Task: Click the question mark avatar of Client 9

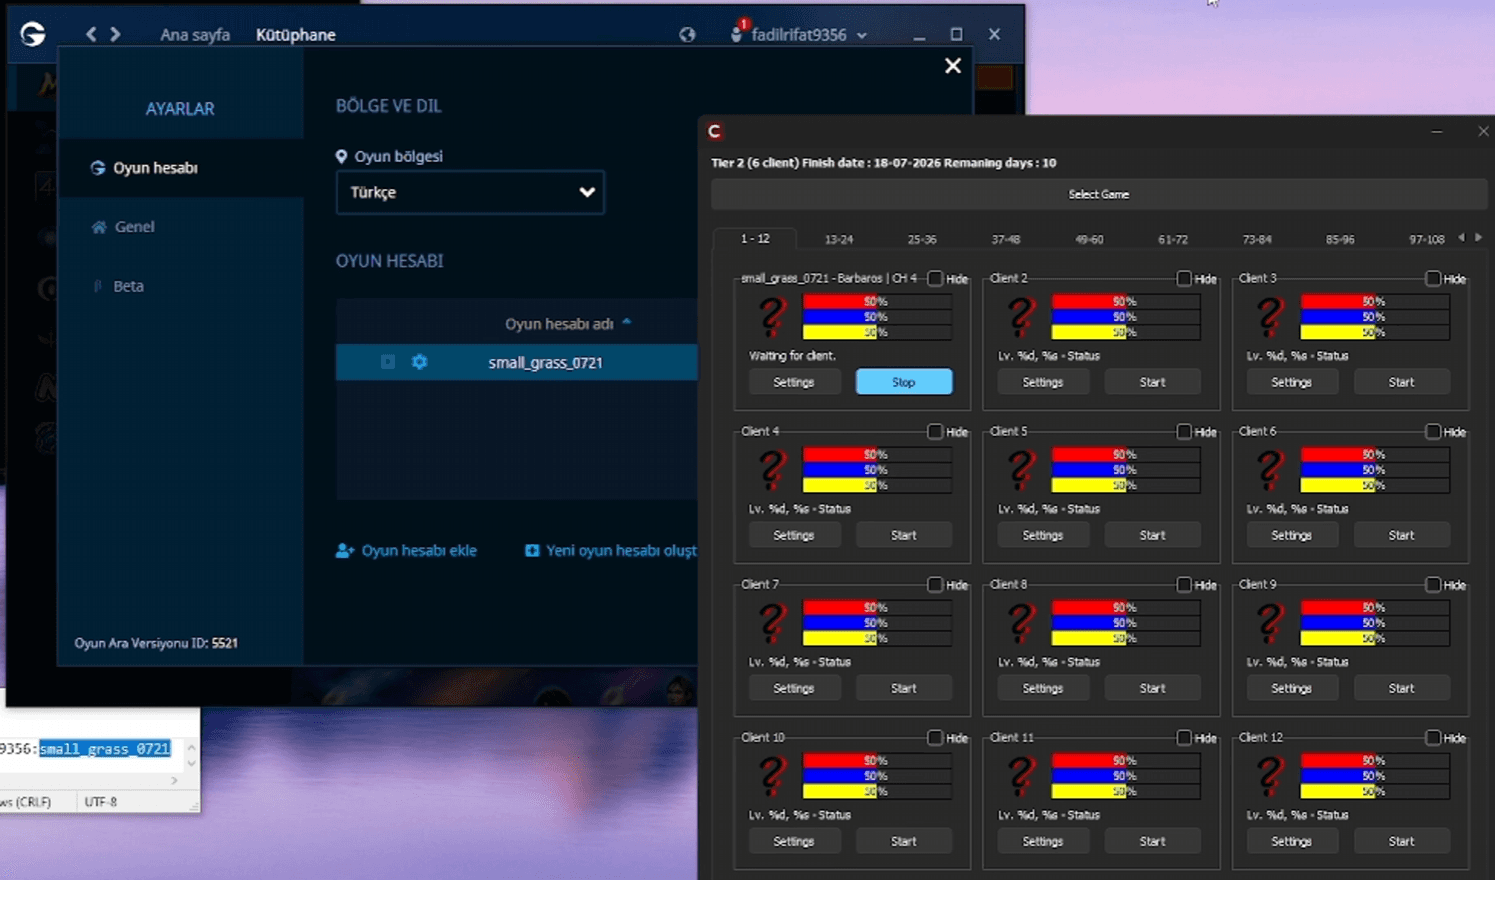Action: (x=1270, y=622)
